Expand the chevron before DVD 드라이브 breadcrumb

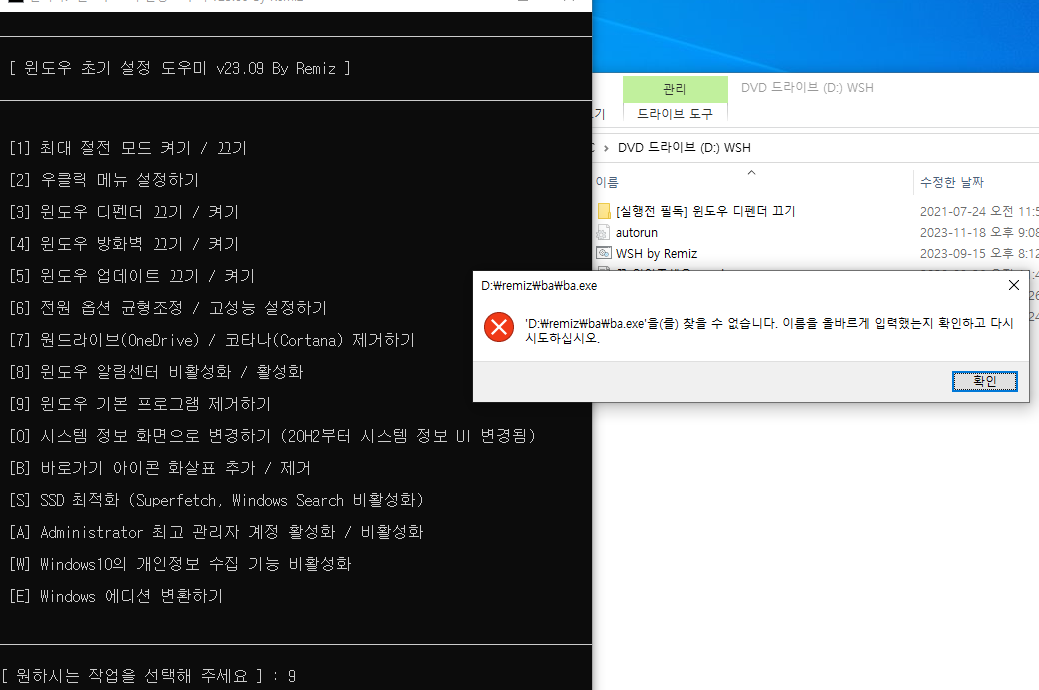pos(606,148)
